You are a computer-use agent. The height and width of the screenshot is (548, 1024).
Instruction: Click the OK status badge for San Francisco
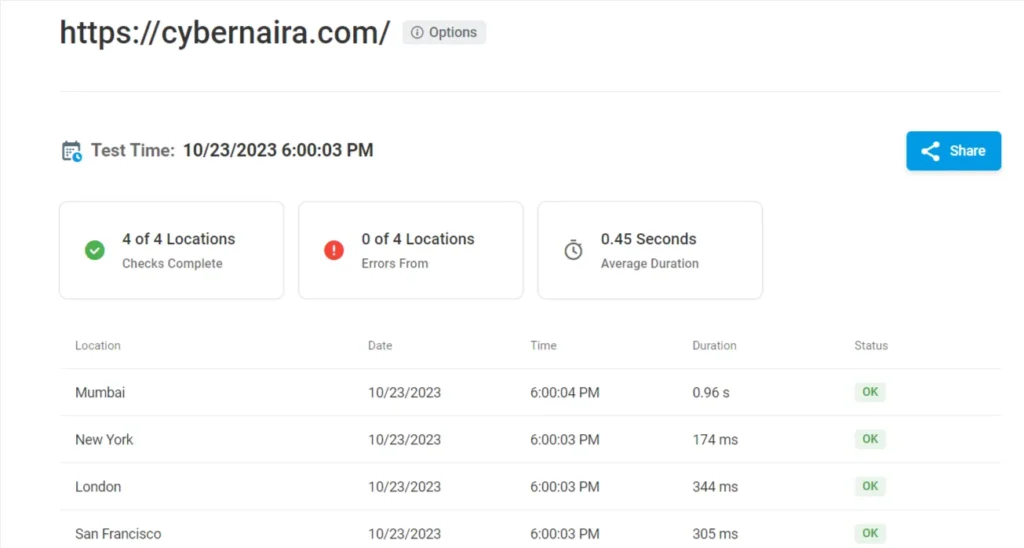870,533
